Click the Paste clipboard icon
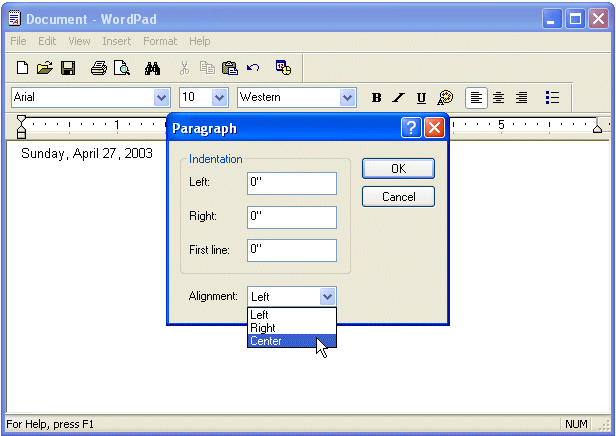This screenshot has width=616, height=436. point(230,68)
